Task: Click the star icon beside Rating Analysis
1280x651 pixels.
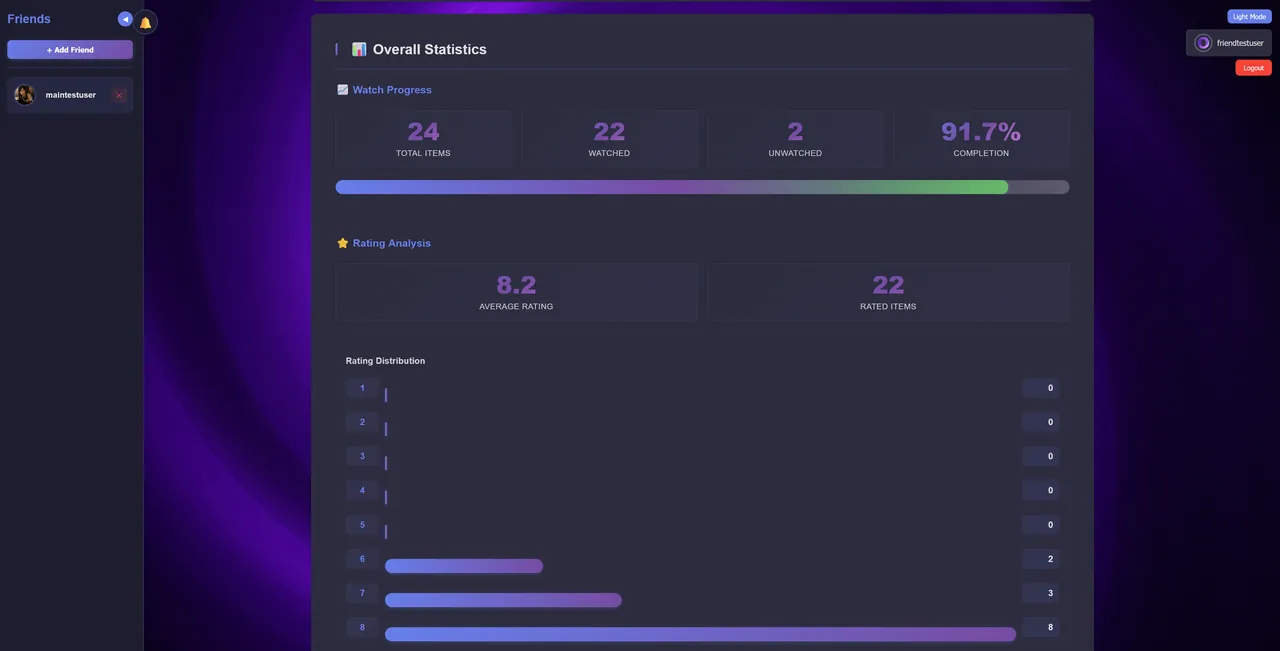Action: coord(343,243)
